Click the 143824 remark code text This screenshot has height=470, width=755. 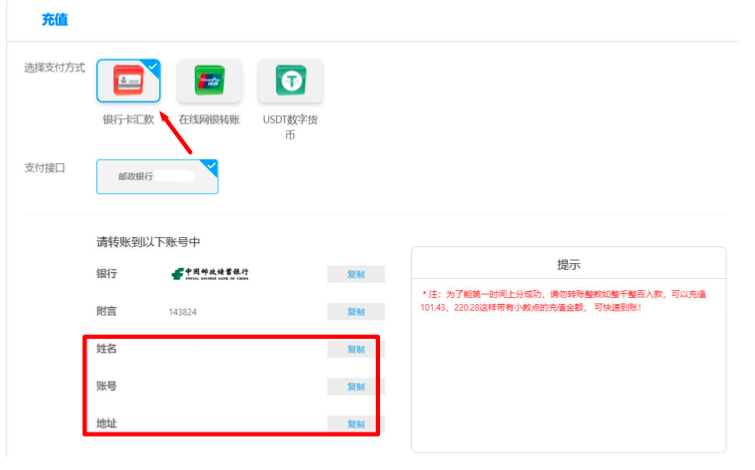[182, 312]
